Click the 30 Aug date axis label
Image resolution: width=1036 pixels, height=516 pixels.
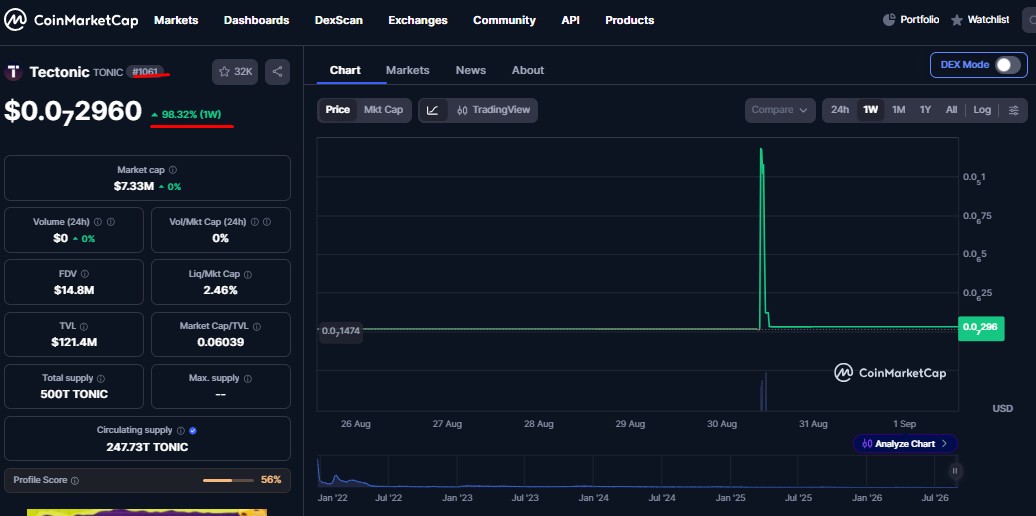pos(722,424)
